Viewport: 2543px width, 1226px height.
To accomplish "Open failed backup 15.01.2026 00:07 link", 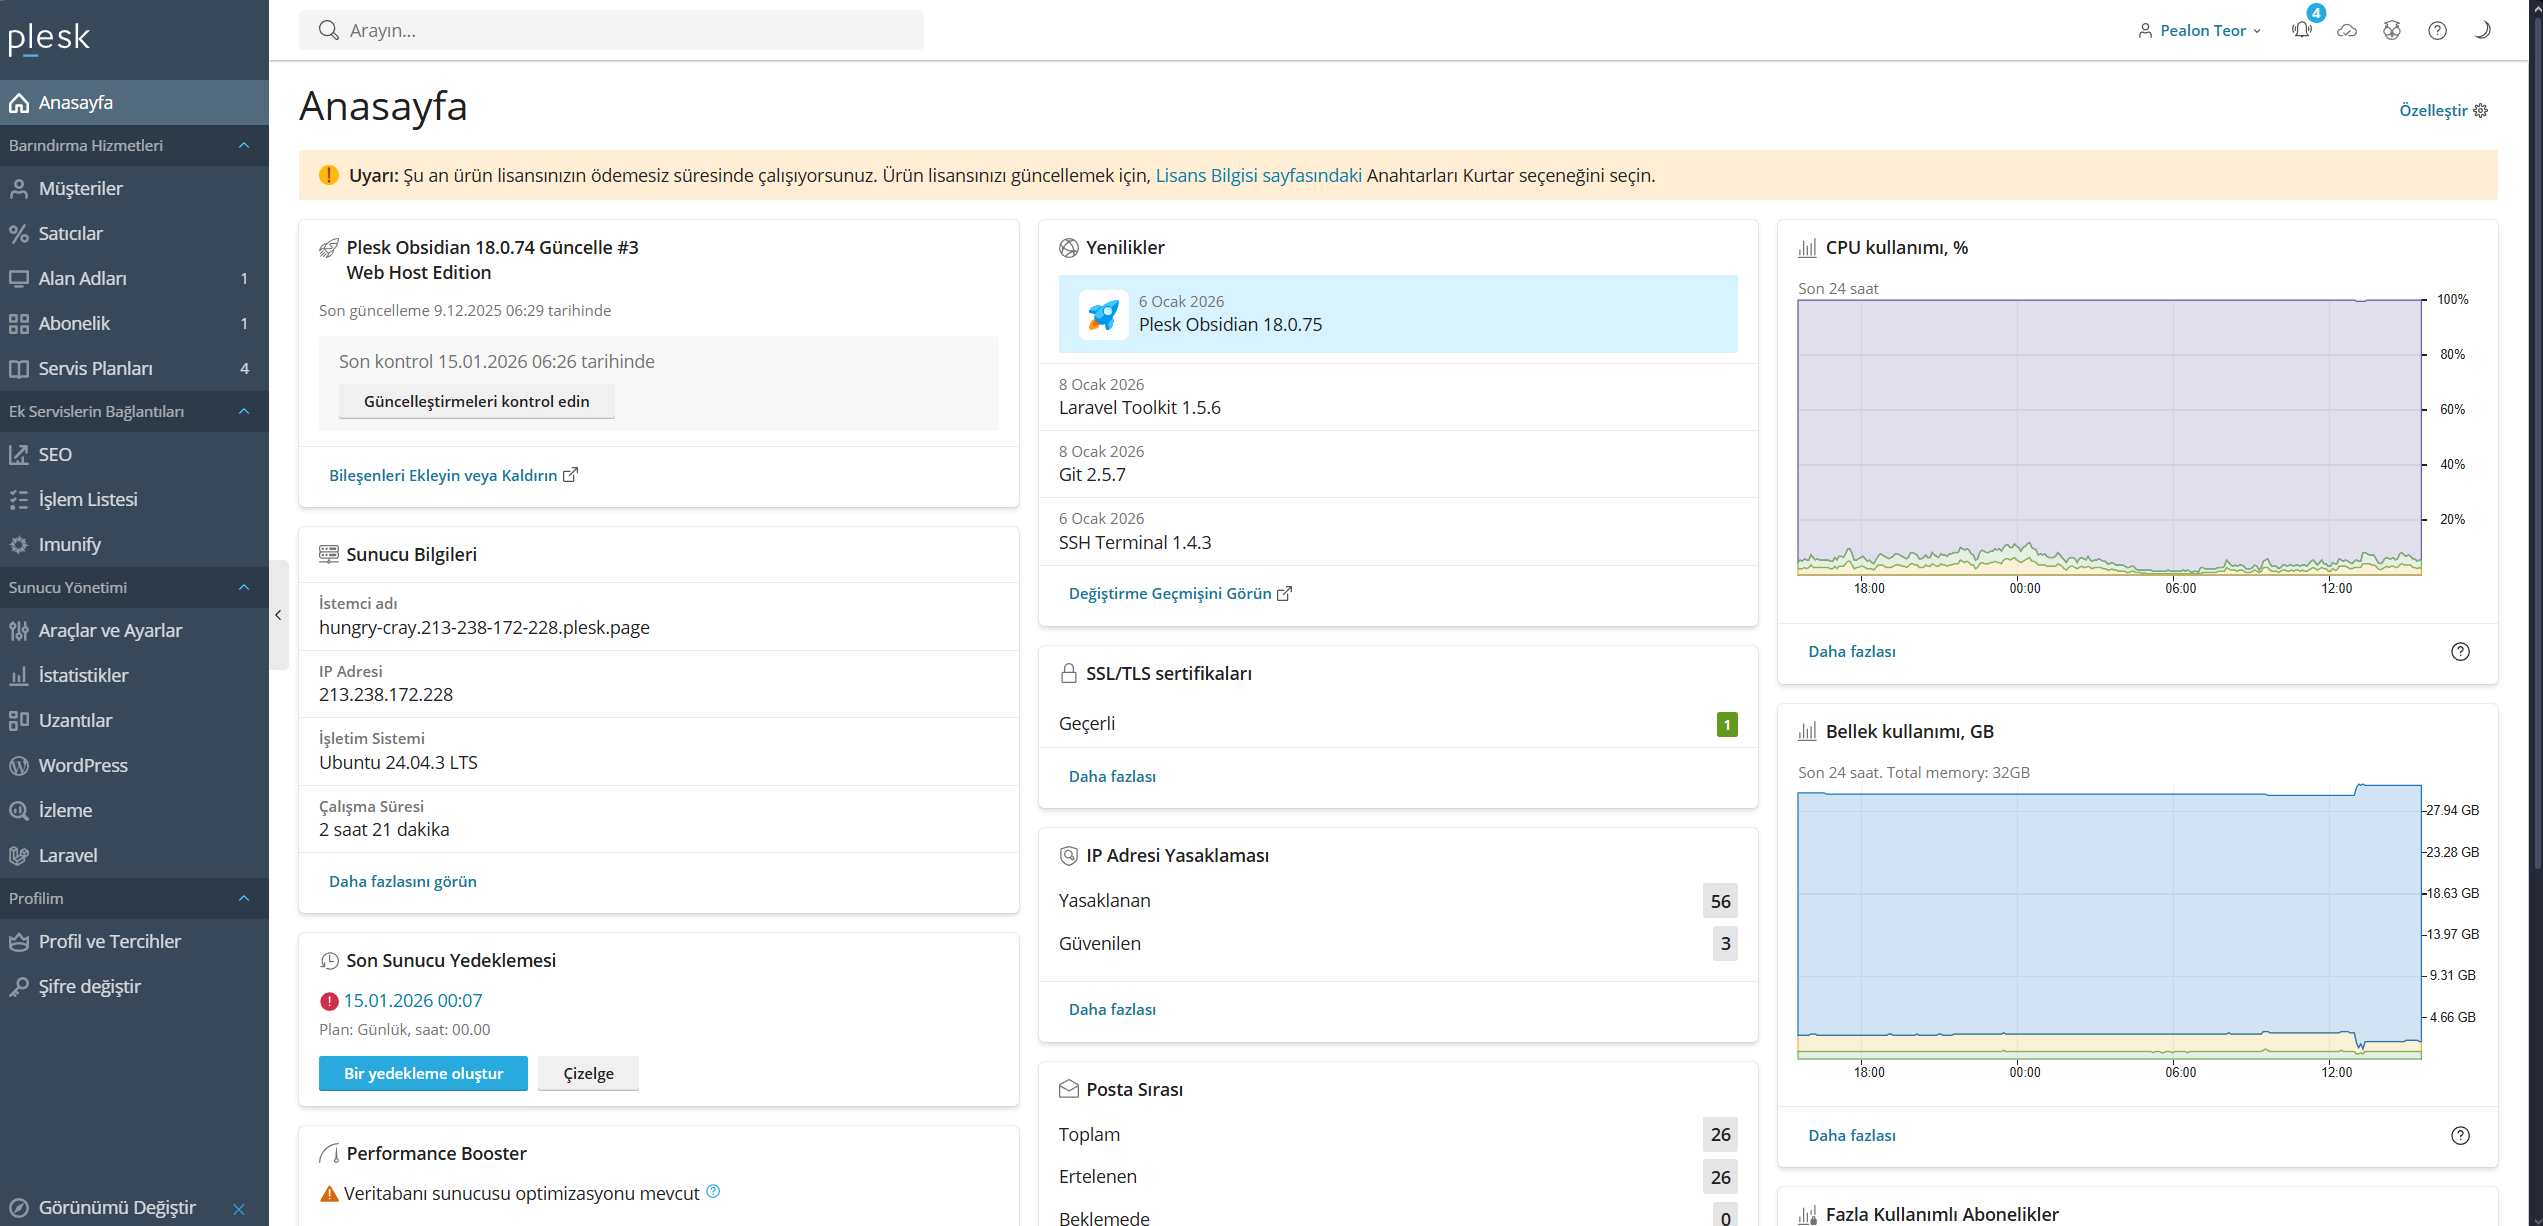I will click(412, 1000).
